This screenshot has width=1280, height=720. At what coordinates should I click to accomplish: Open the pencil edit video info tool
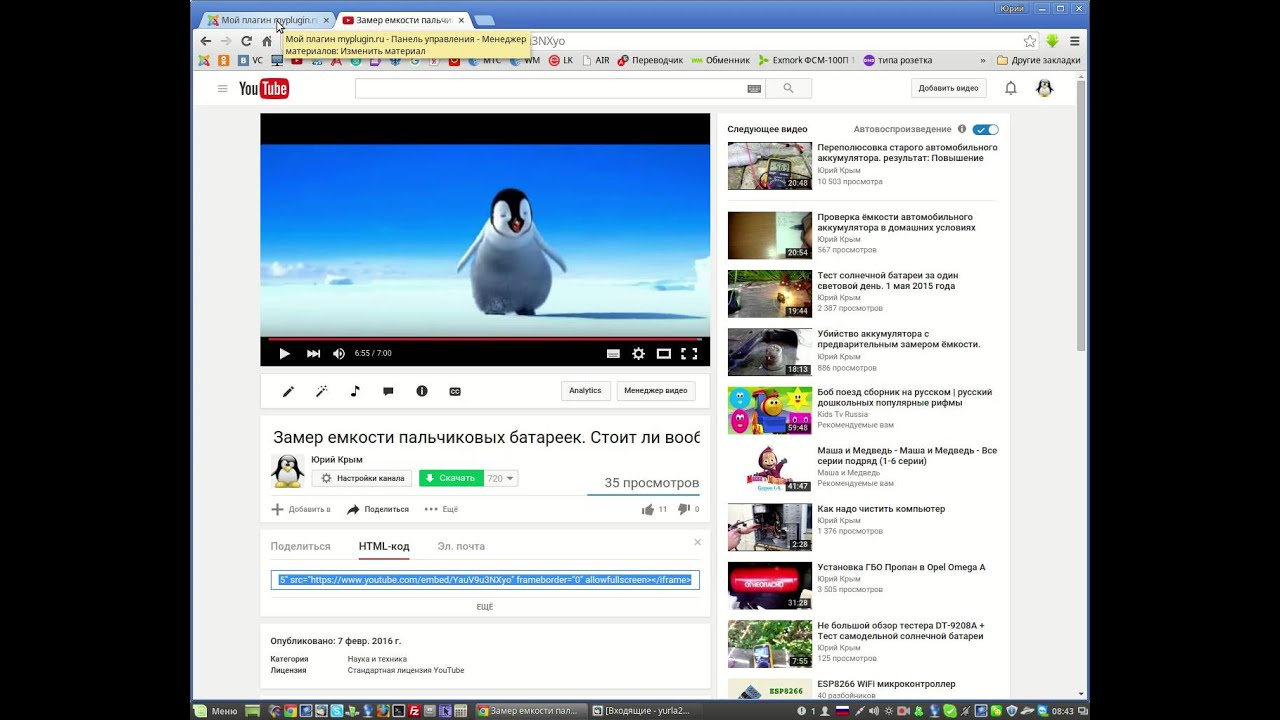pos(288,391)
